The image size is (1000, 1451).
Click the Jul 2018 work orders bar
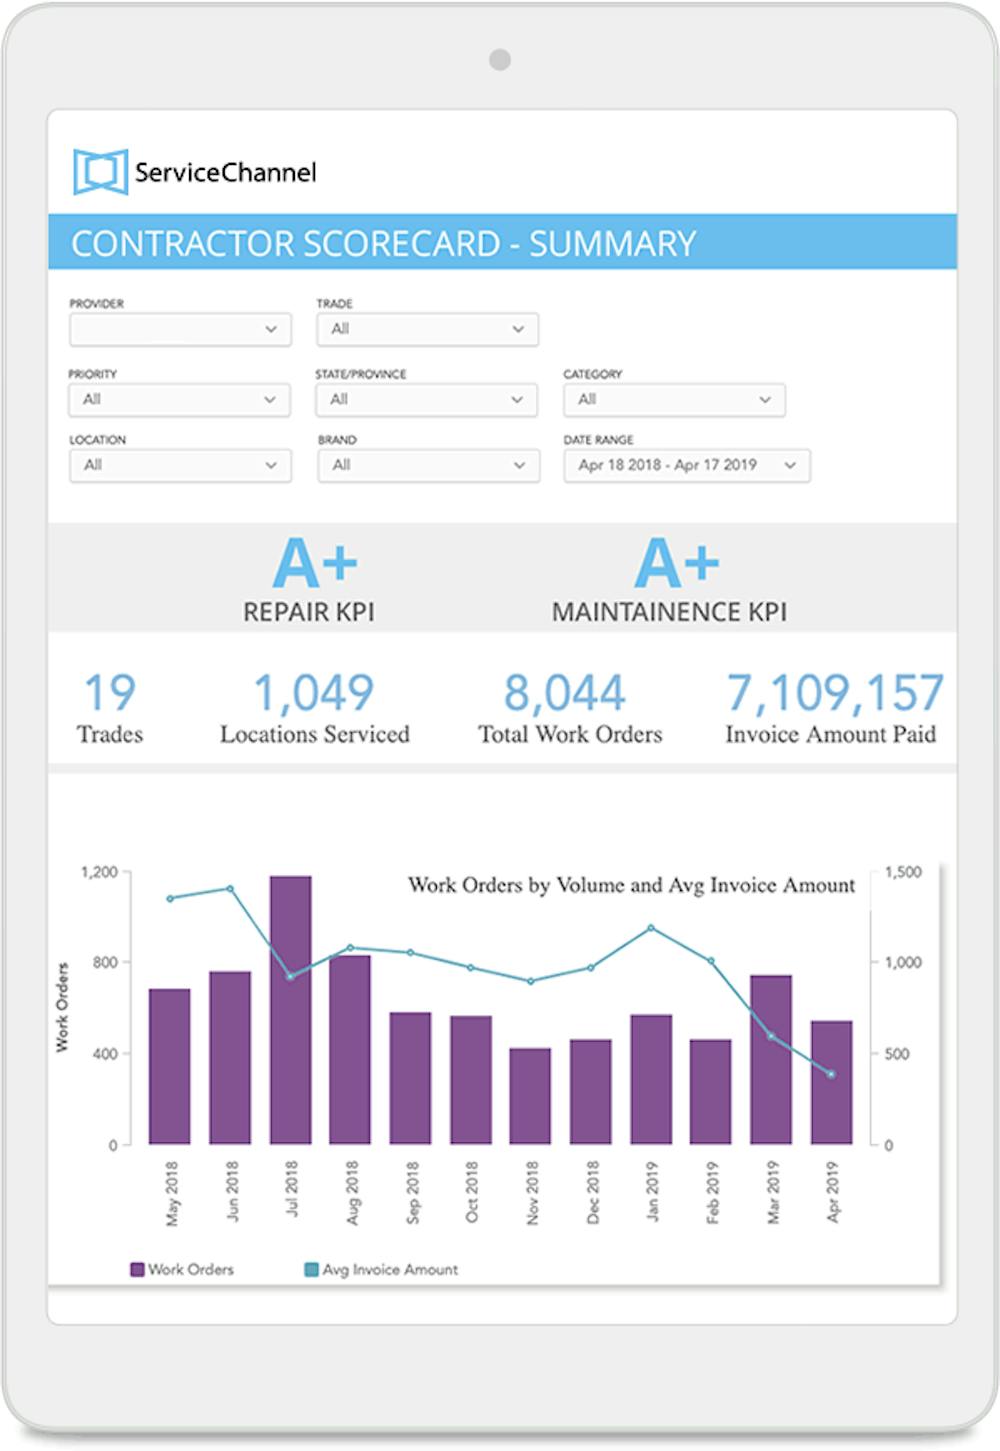[x=290, y=1010]
